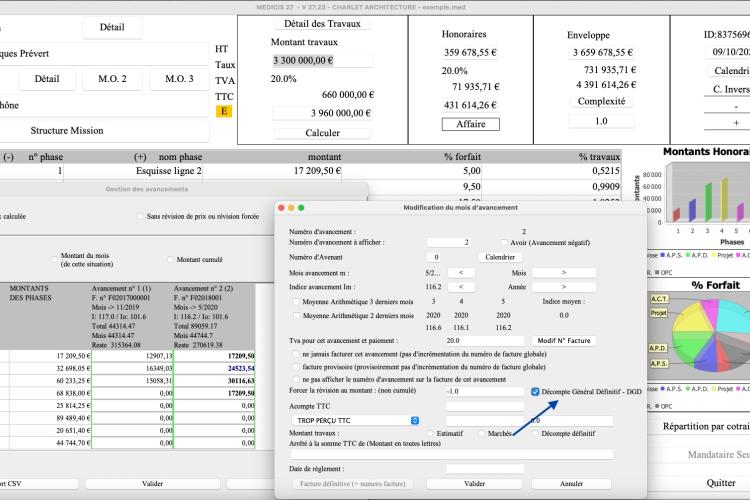Click Valider in Gestion des avancements window
Viewport: 750px width, 500px height.
coord(153,484)
